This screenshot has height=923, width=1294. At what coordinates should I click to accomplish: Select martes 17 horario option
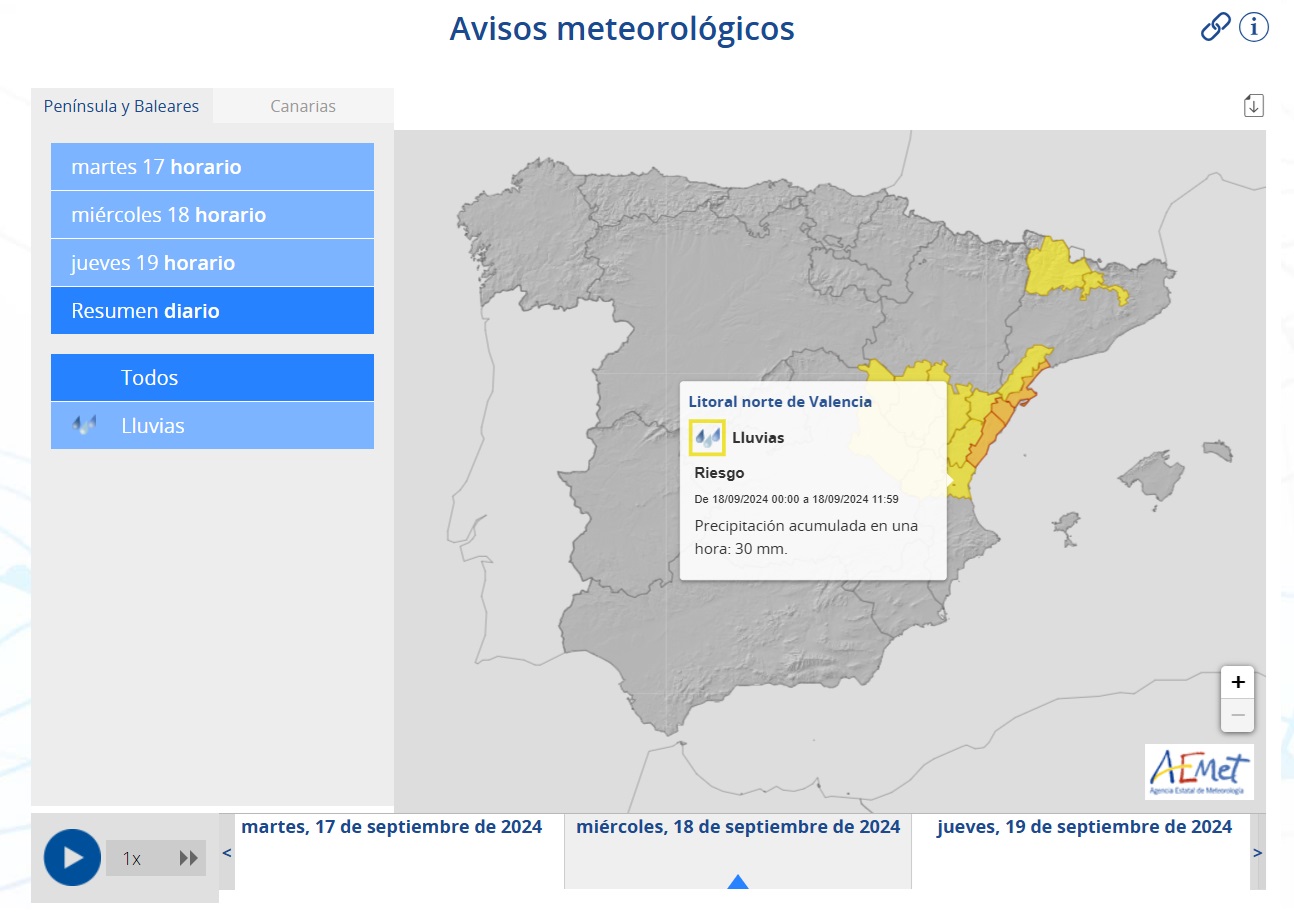(x=212, y=167)
